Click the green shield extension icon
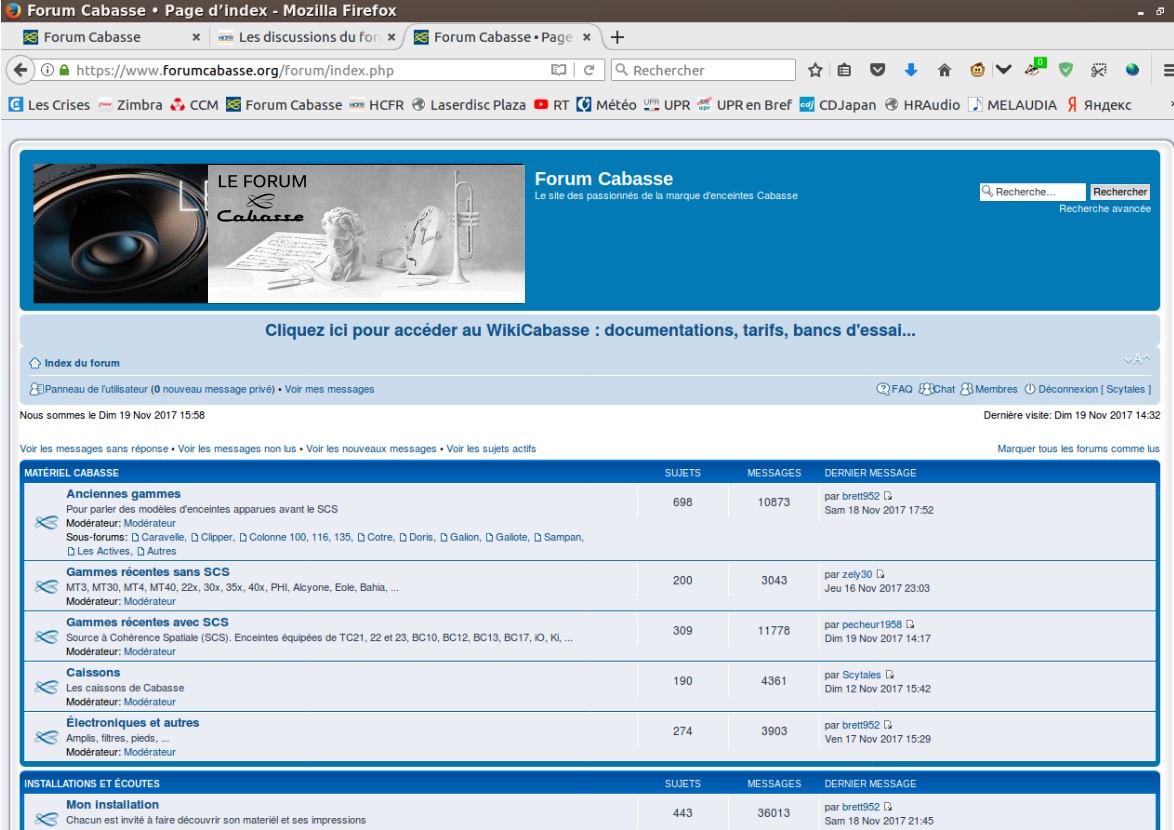The image size is (1174, 830). click(x=1065, y=70)
